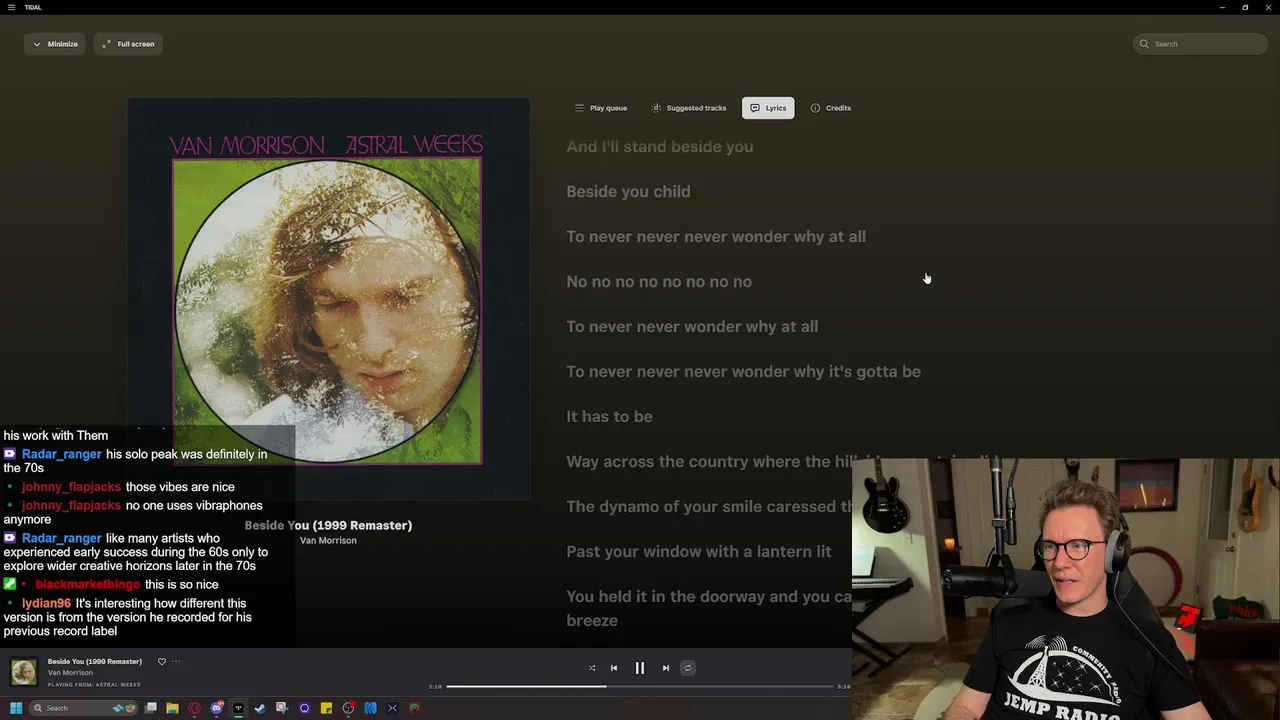This screenshot has width=1280, height=720.
Task: Open Discord from the taskbar
Action: 216,708
